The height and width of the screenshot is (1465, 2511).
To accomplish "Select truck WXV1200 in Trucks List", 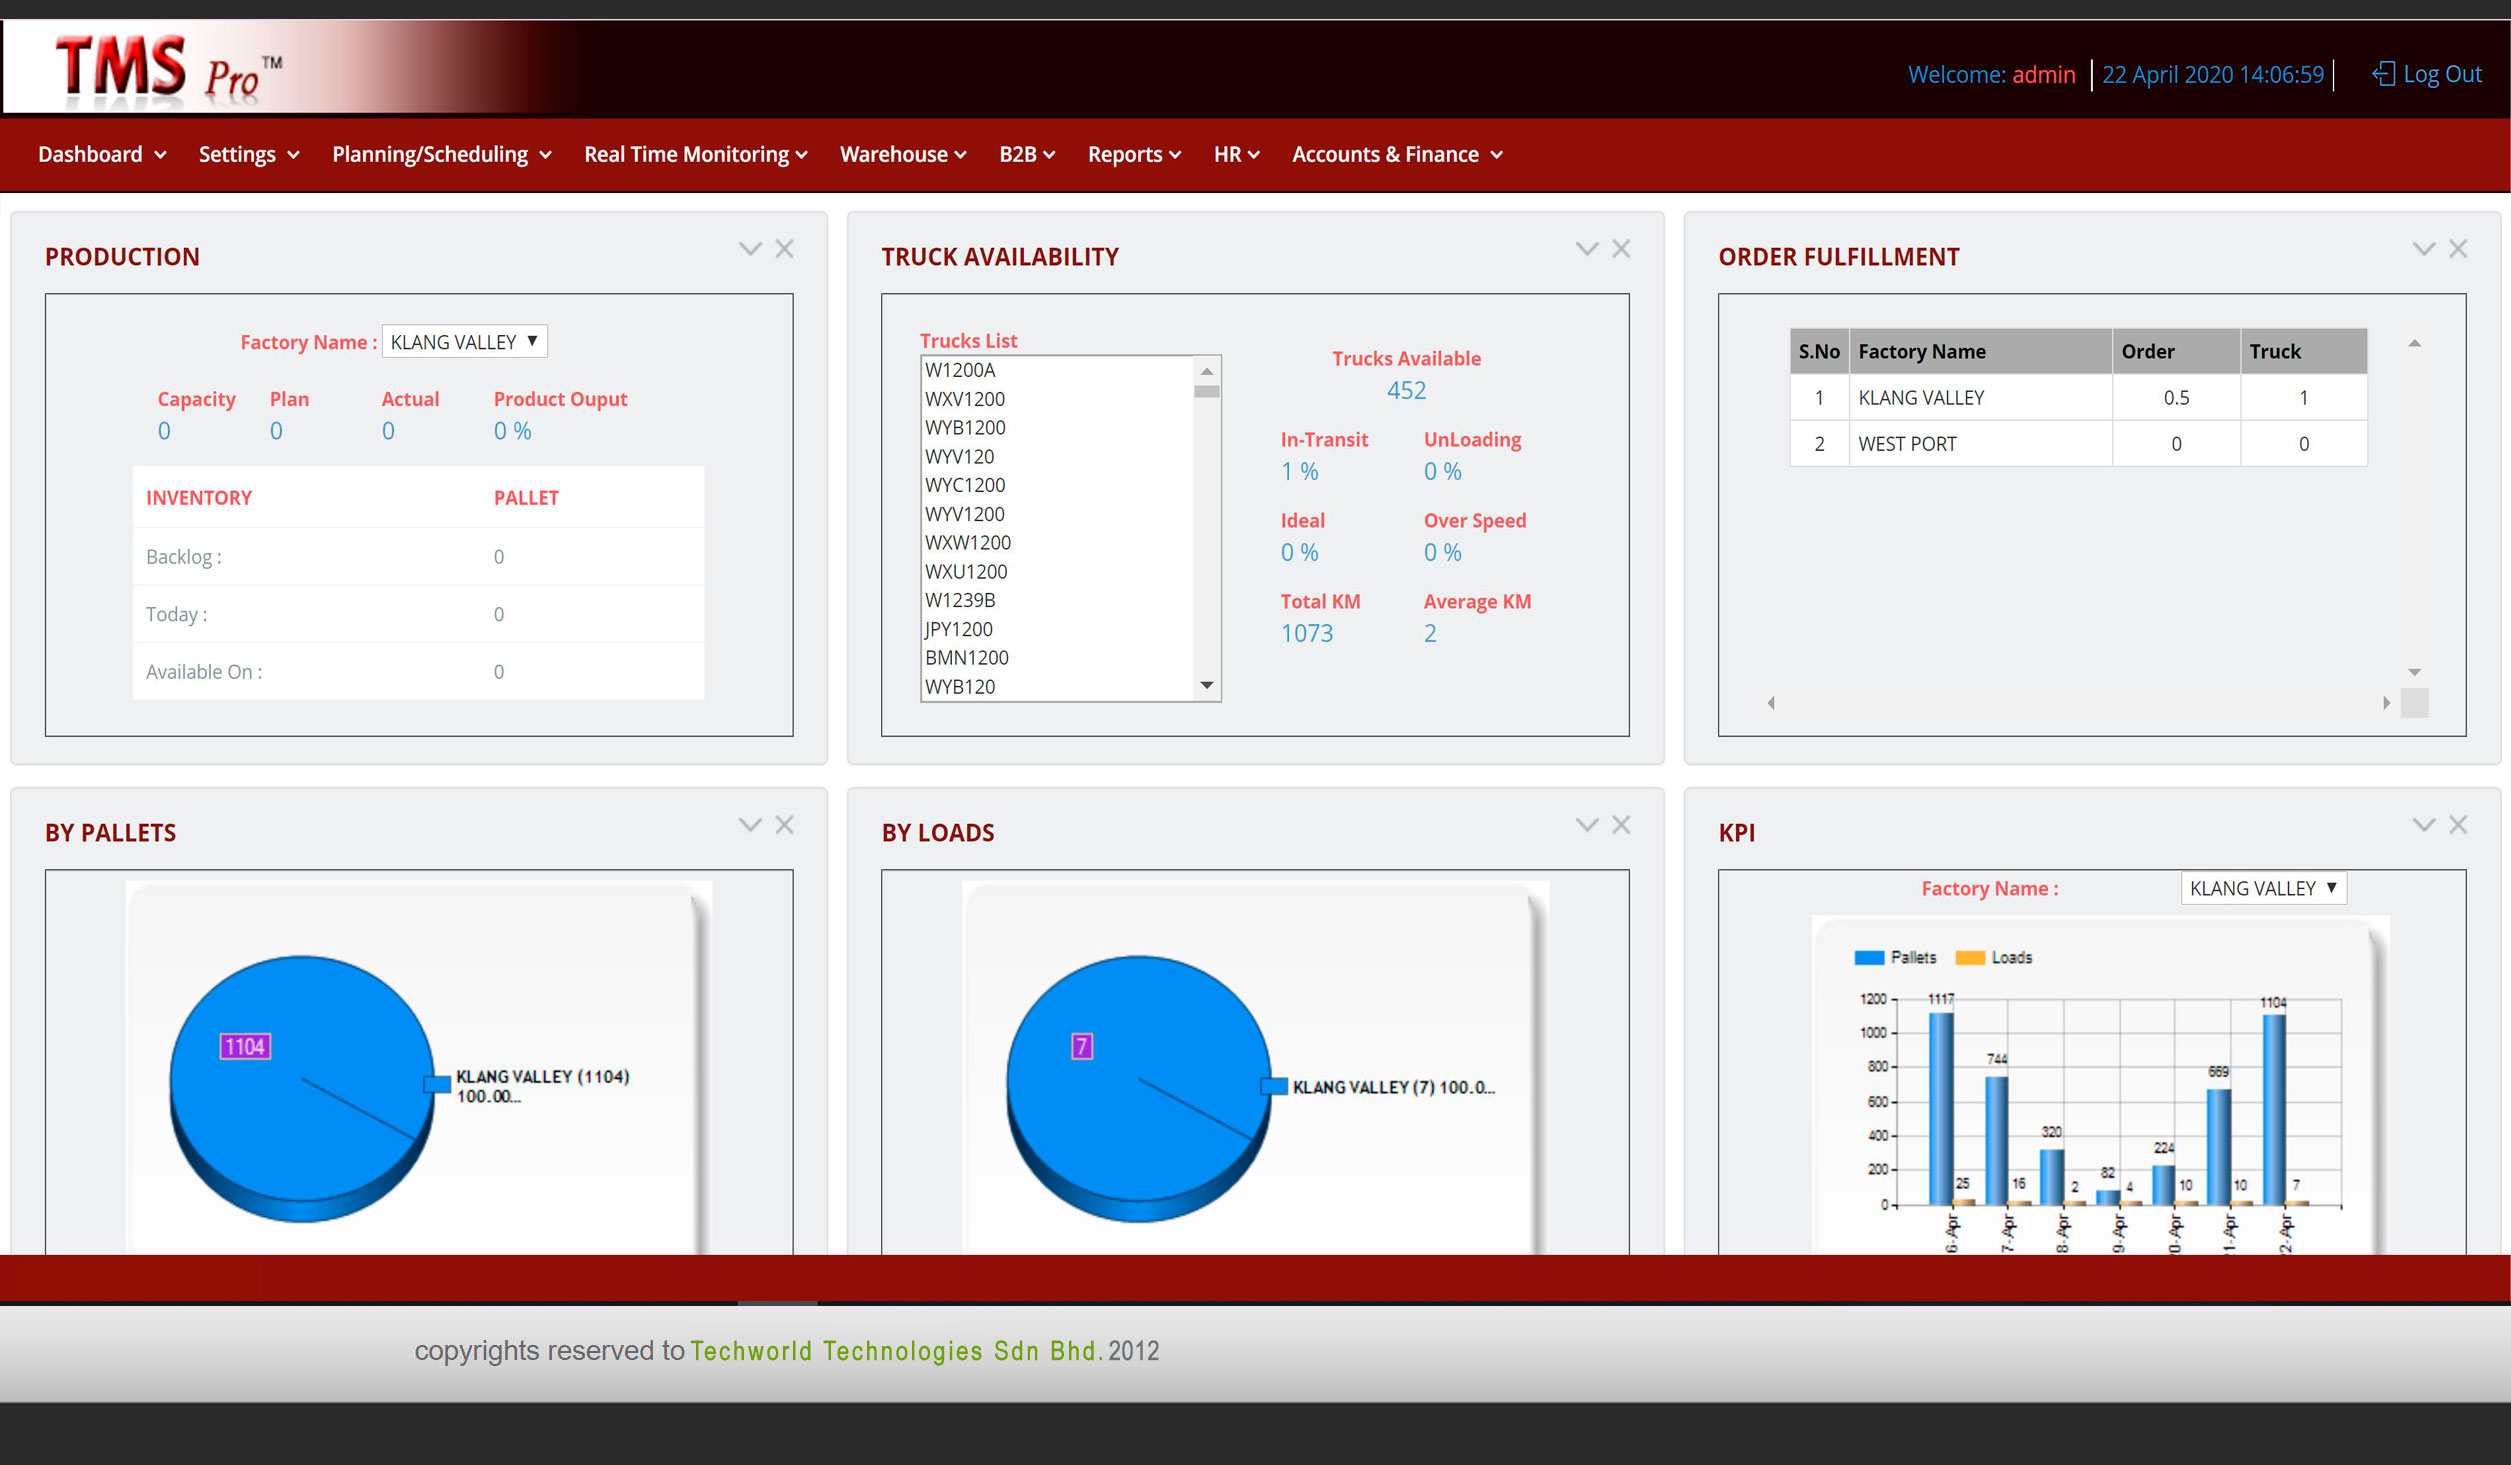I will [965, 399].
